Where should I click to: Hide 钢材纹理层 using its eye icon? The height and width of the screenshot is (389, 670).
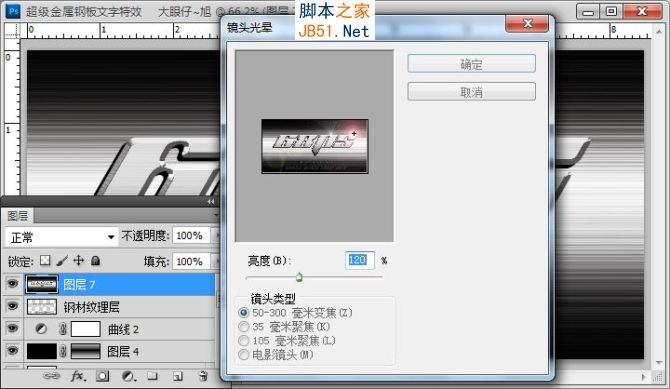click(x=13, y=306)
